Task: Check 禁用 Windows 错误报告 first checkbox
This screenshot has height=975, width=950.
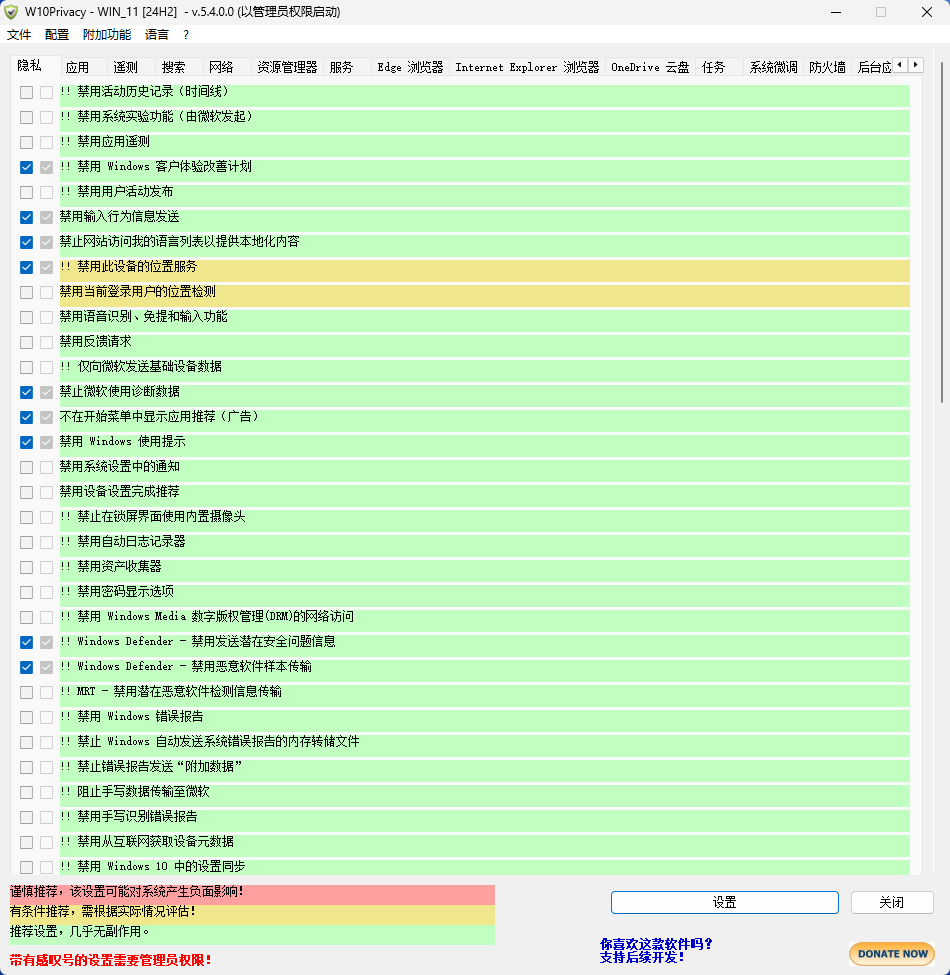Action: tap(26, 717)
